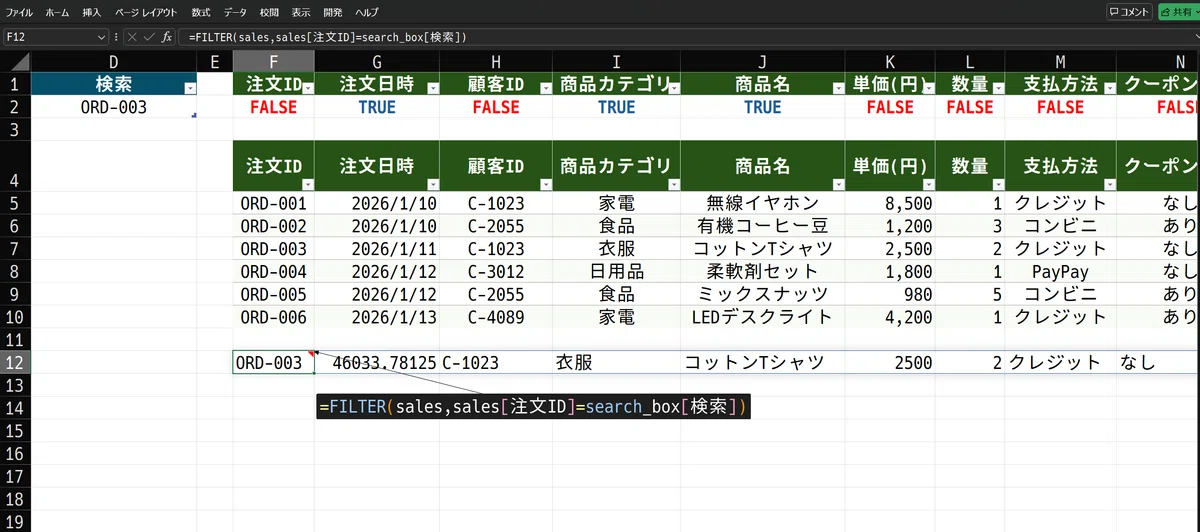Click the 980 unit price cell
Viewport: 1200px width, 532px height.
pos(891,294)
